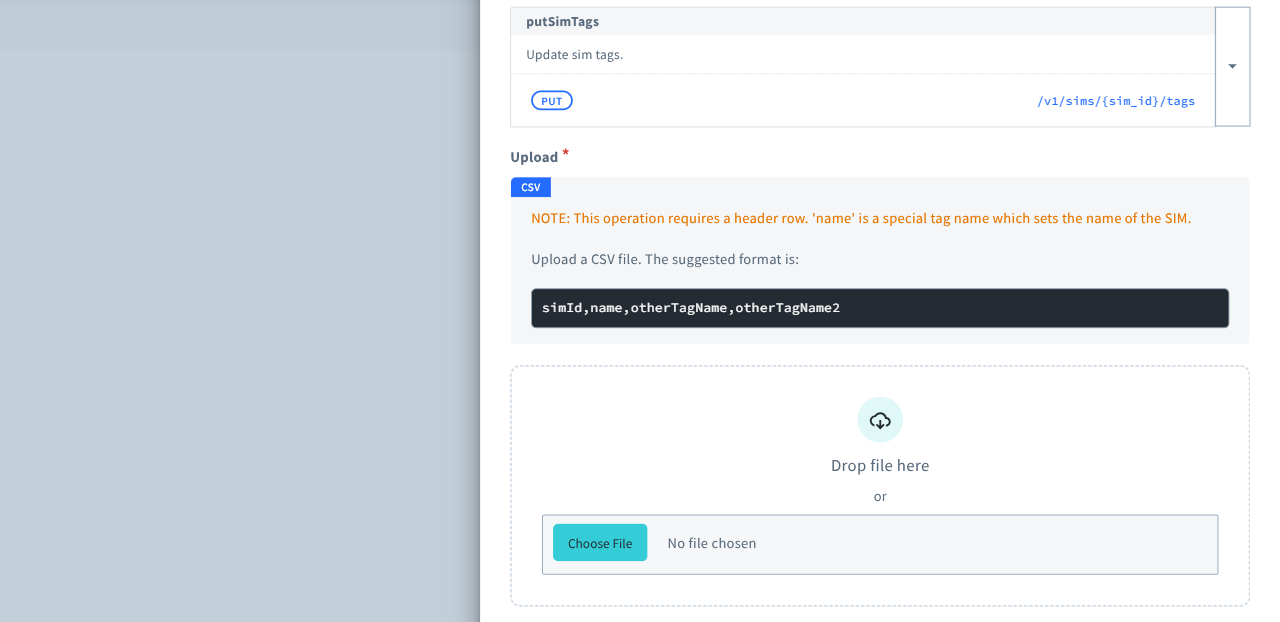Click the scrollbar track beside the chevron
Viewport: 1280px width, 622px height.
pos(1232,110)
